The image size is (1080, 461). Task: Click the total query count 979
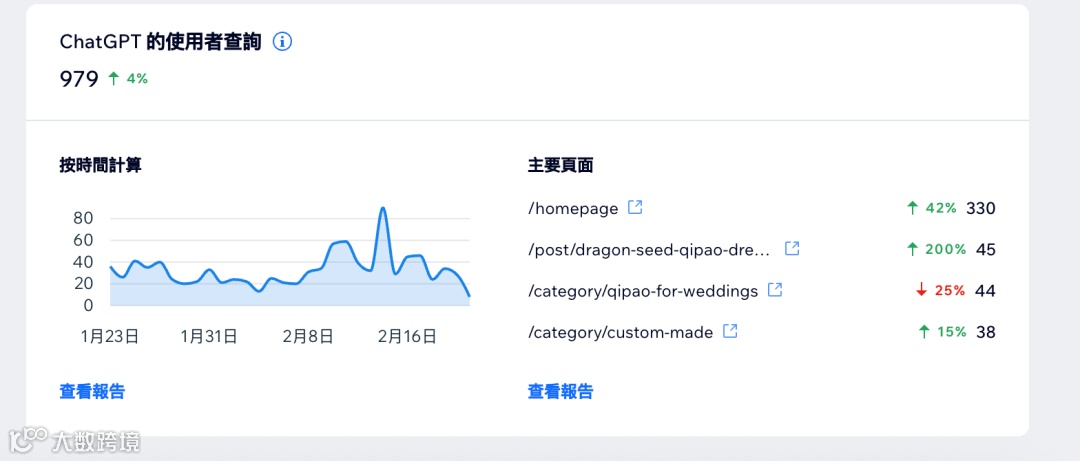coord(79,79)
